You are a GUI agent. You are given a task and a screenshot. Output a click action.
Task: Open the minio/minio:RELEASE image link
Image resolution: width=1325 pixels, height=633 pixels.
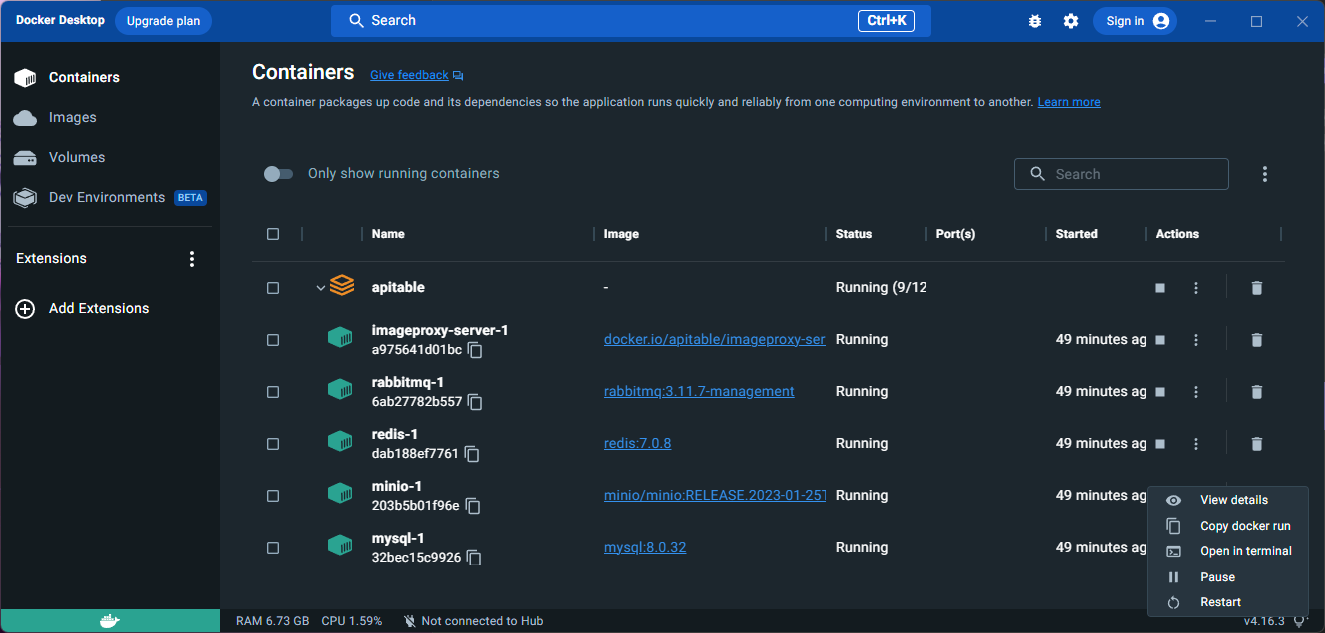point(715,496)
